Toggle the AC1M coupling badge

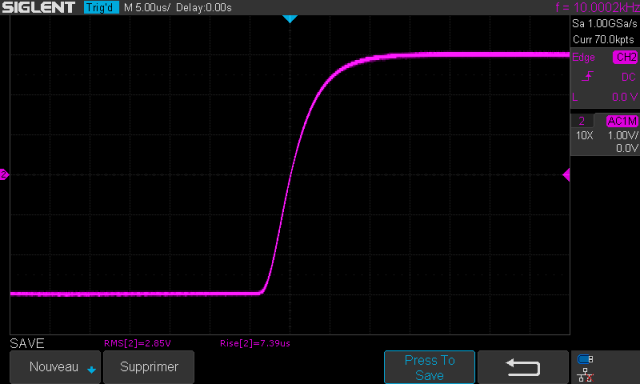[622, 121]
